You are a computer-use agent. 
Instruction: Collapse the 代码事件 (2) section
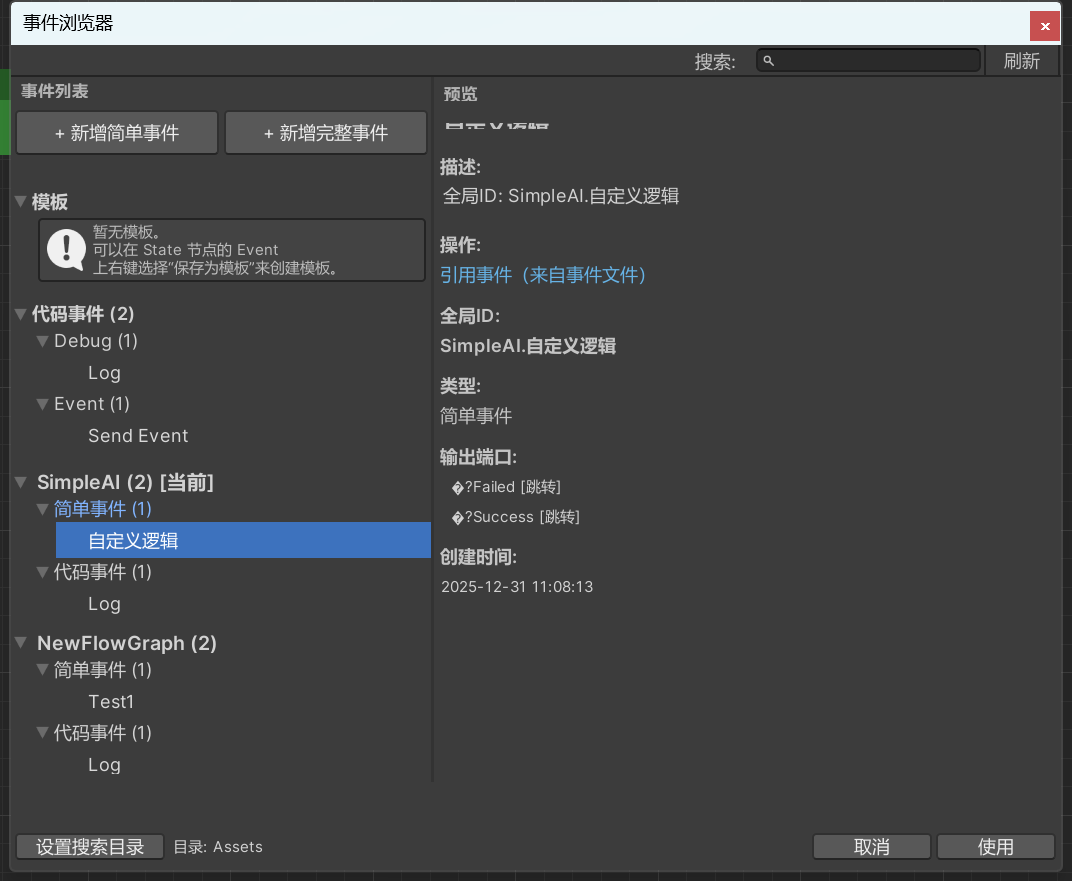tap(21, 314)
